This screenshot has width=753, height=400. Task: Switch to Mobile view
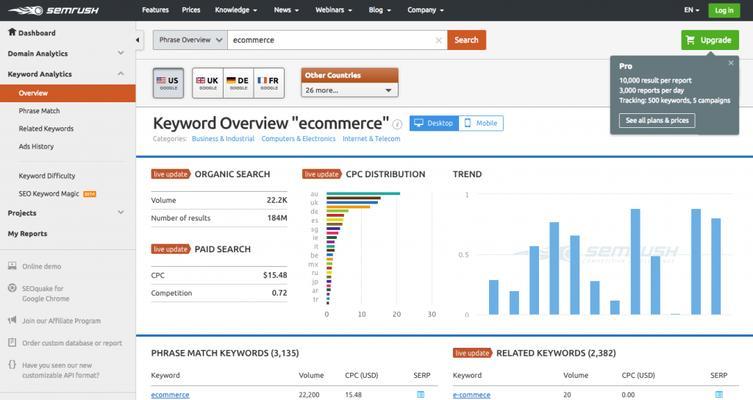click(481, 123)
